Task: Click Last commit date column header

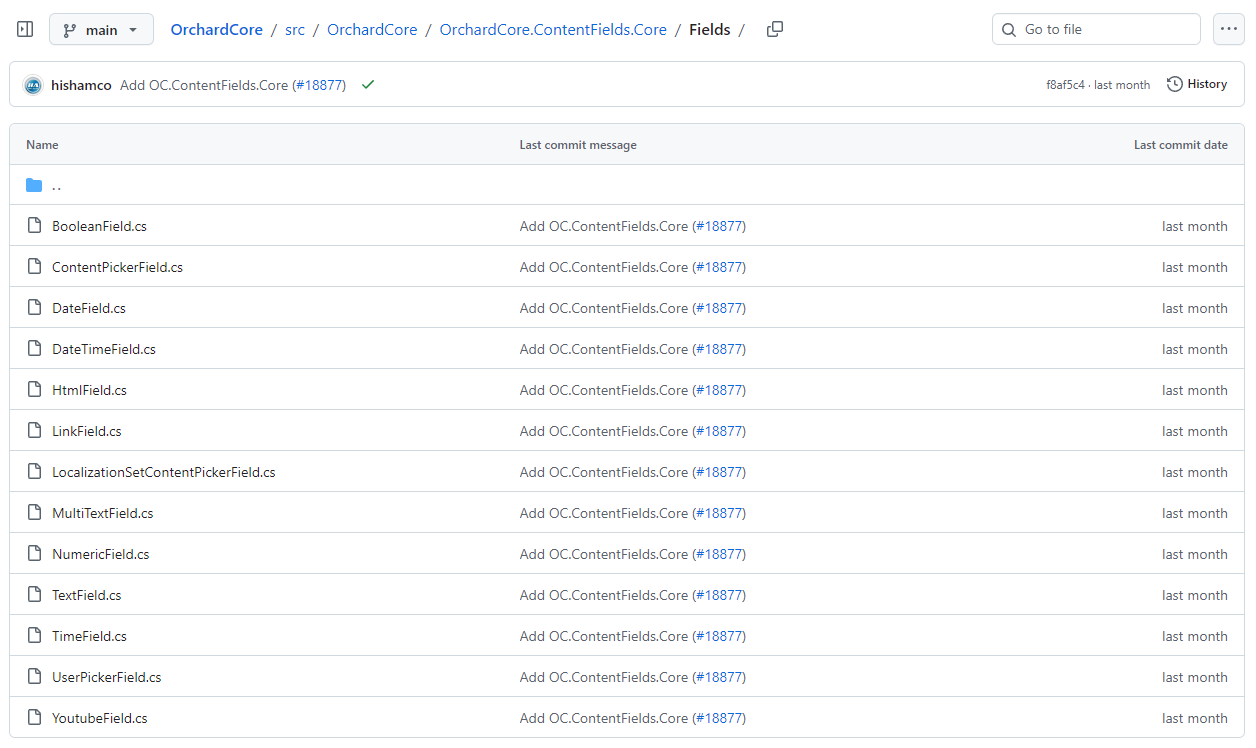Action: coord(1181,145)
